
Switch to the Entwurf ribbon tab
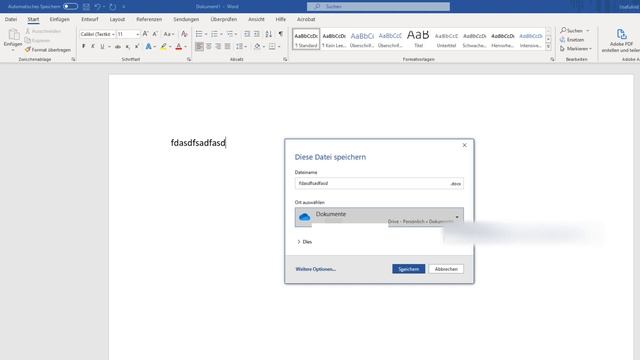[x=89, y=19]
